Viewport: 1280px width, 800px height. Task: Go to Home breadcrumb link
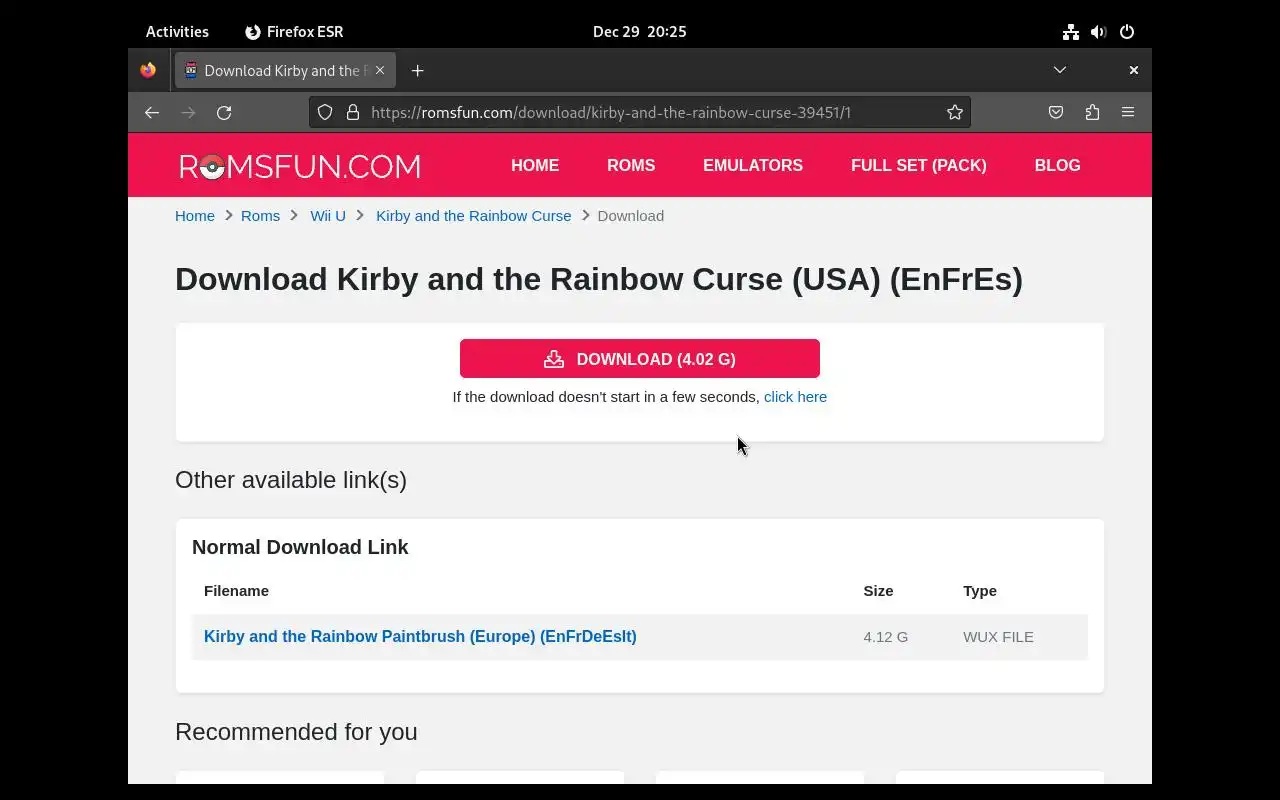coord(195,216)
